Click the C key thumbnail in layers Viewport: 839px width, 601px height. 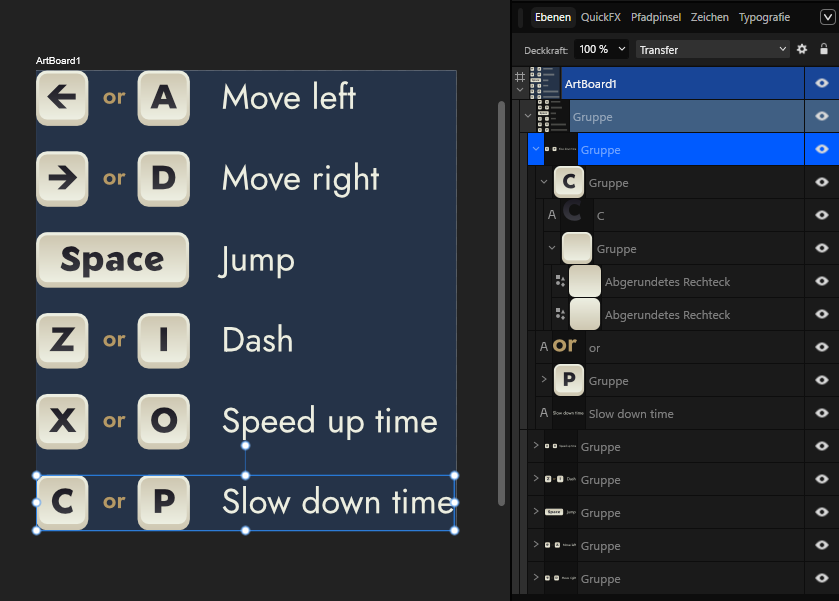(569, 182)
